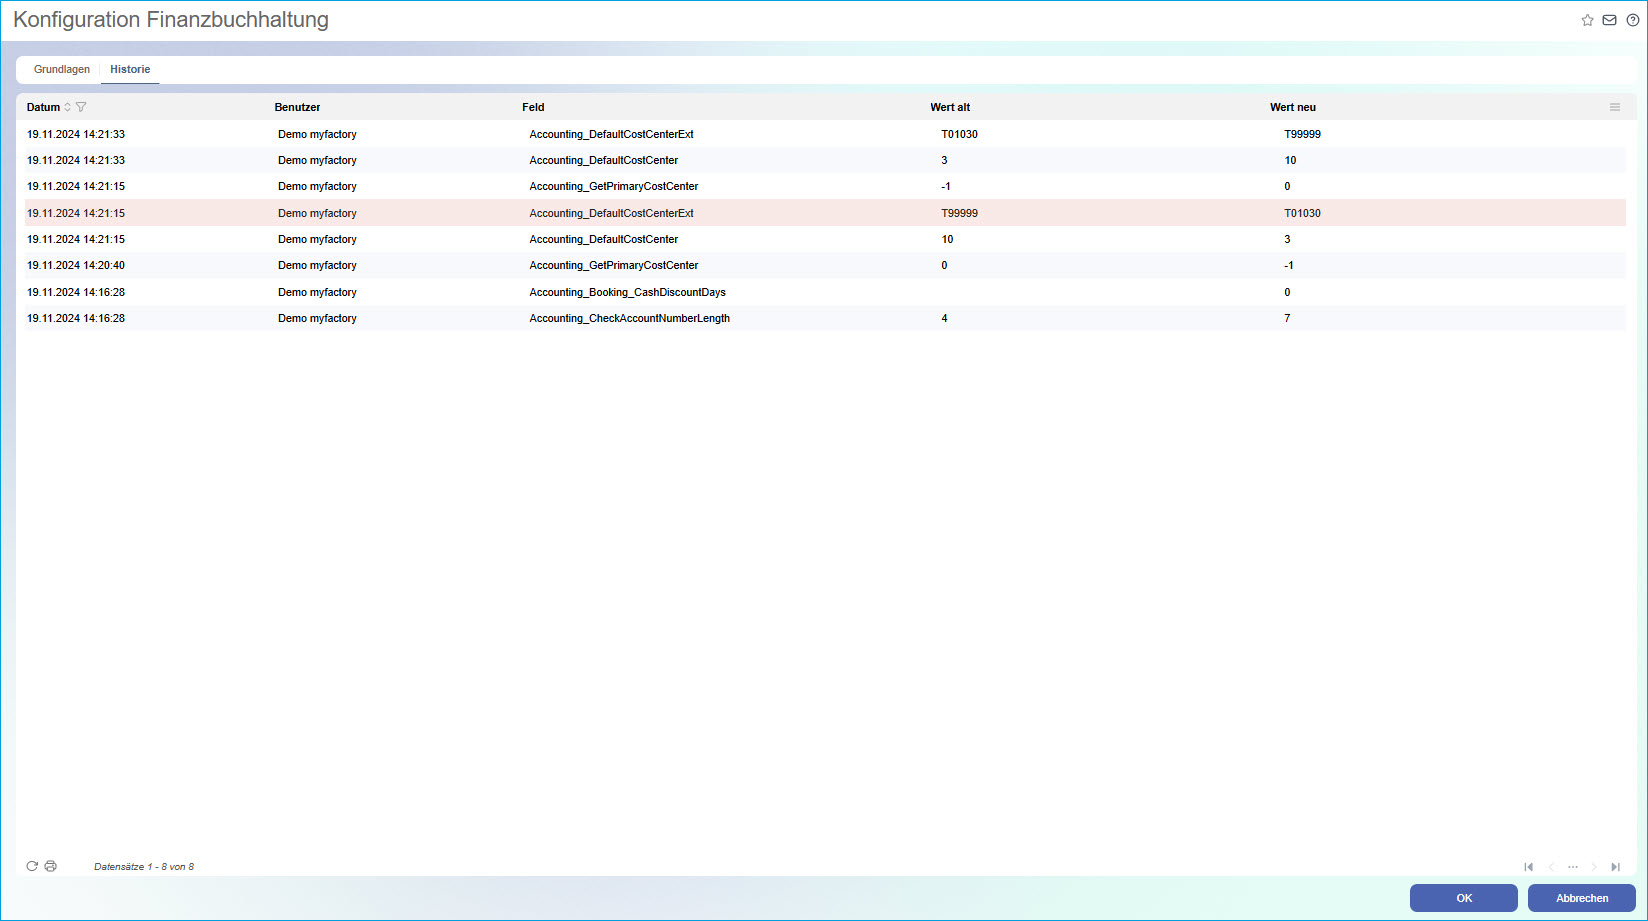Confirm with the OK button
Image resolution: width=1648 pixels, height=921 pixels.
(1463, 898)
